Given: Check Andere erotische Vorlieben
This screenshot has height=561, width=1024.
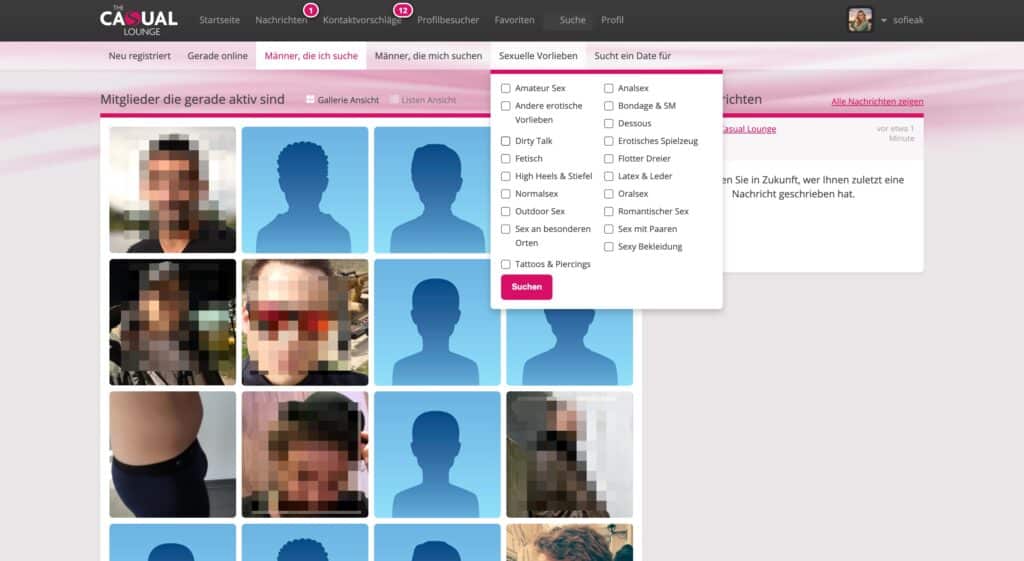Looking at the screenshot, I should (x=505, y=106).
